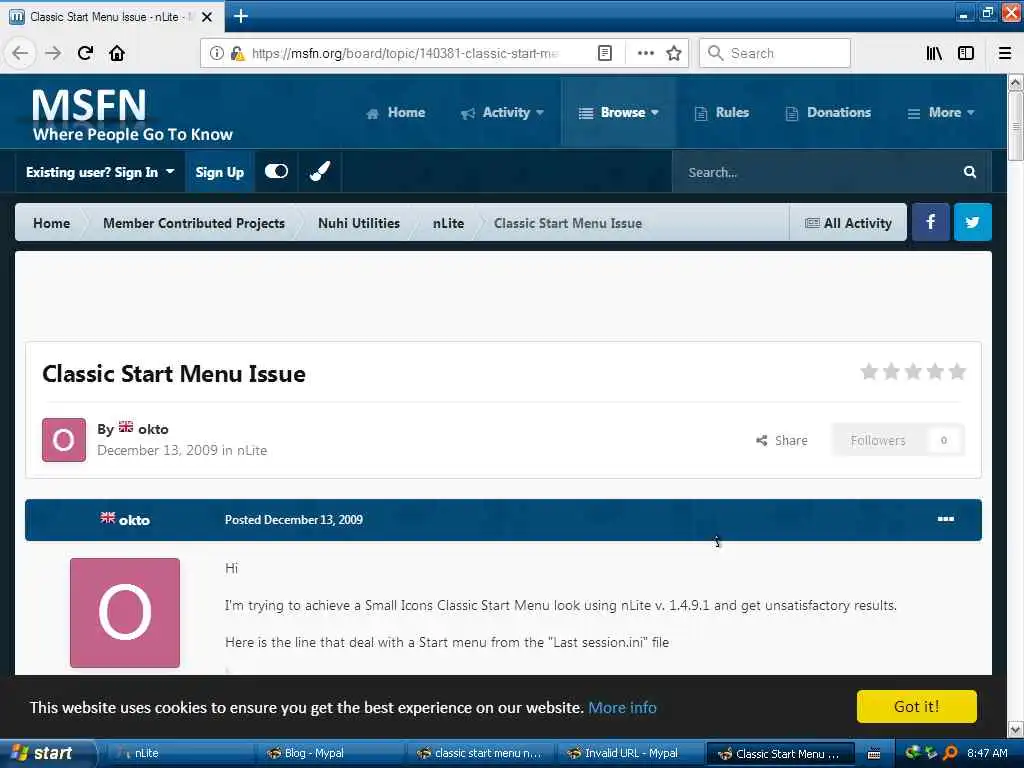Viewport: 1024px width, 768px height.
Task: Bookmark this page with the star icon
Action: [674, 54]
